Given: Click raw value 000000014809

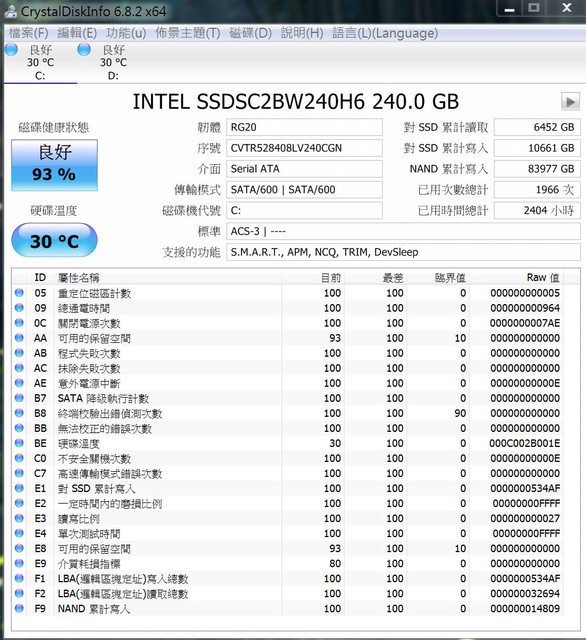Looking at the screenshot, I should [525, 609].
